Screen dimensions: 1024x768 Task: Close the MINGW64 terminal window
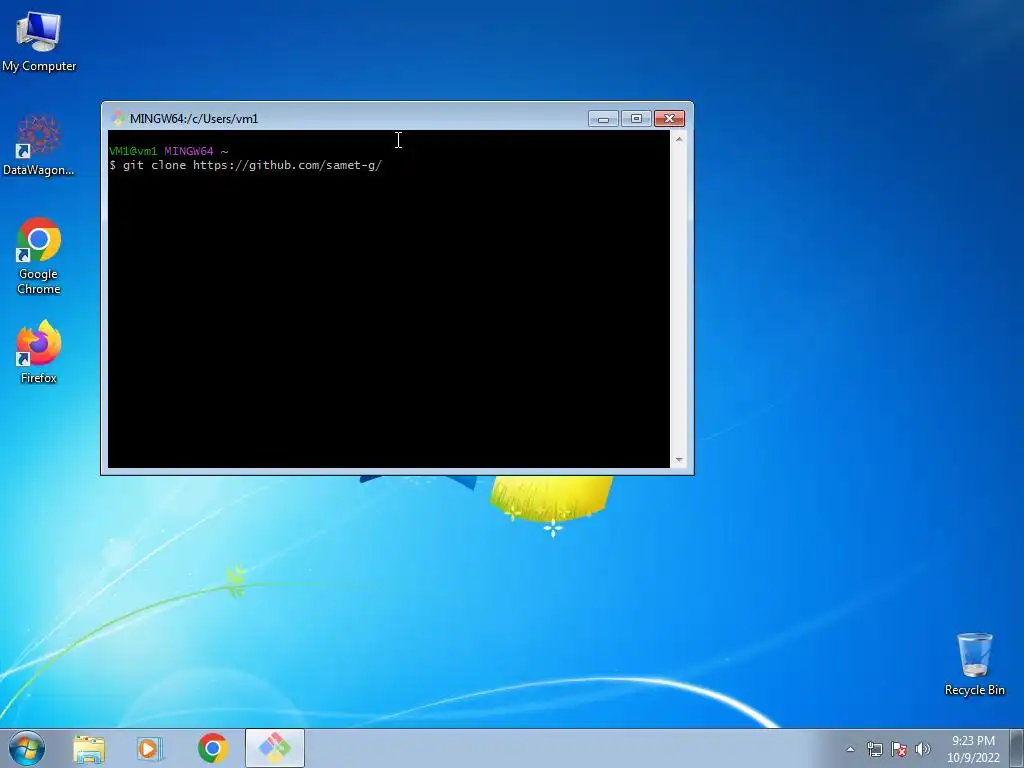pos(669,119)
